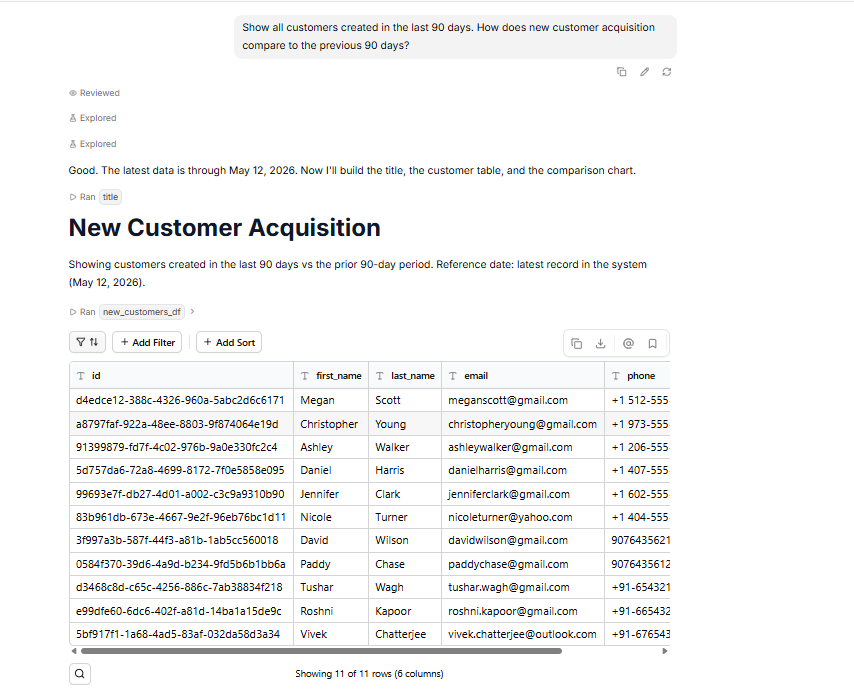Expand the first Explored step
The width and height of the screenshot is (854, 696).
[x=93, y=118]
